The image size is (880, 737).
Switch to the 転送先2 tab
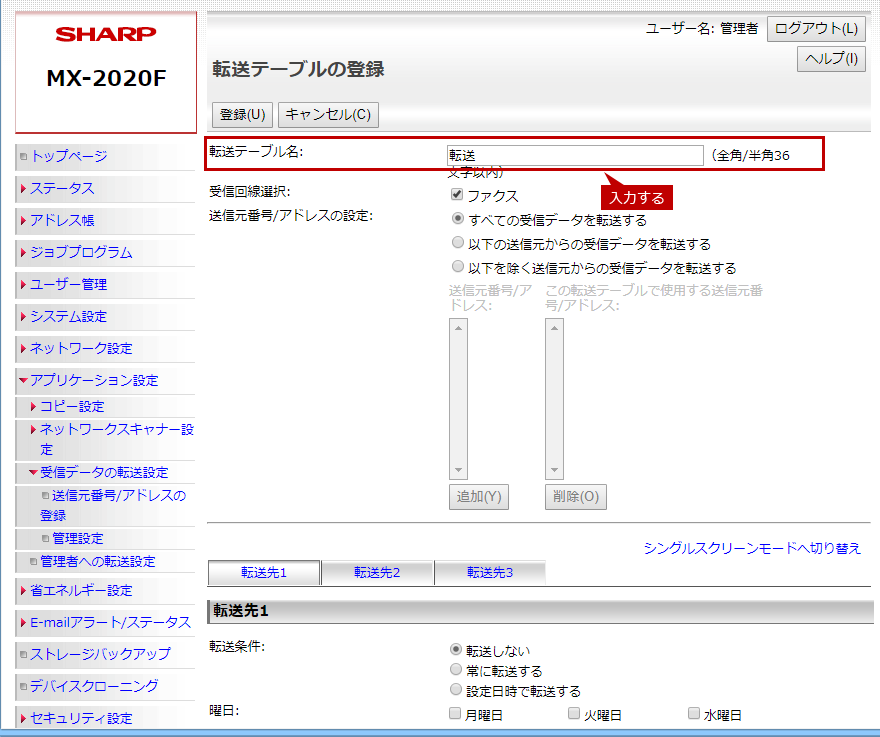coord(377,573)
